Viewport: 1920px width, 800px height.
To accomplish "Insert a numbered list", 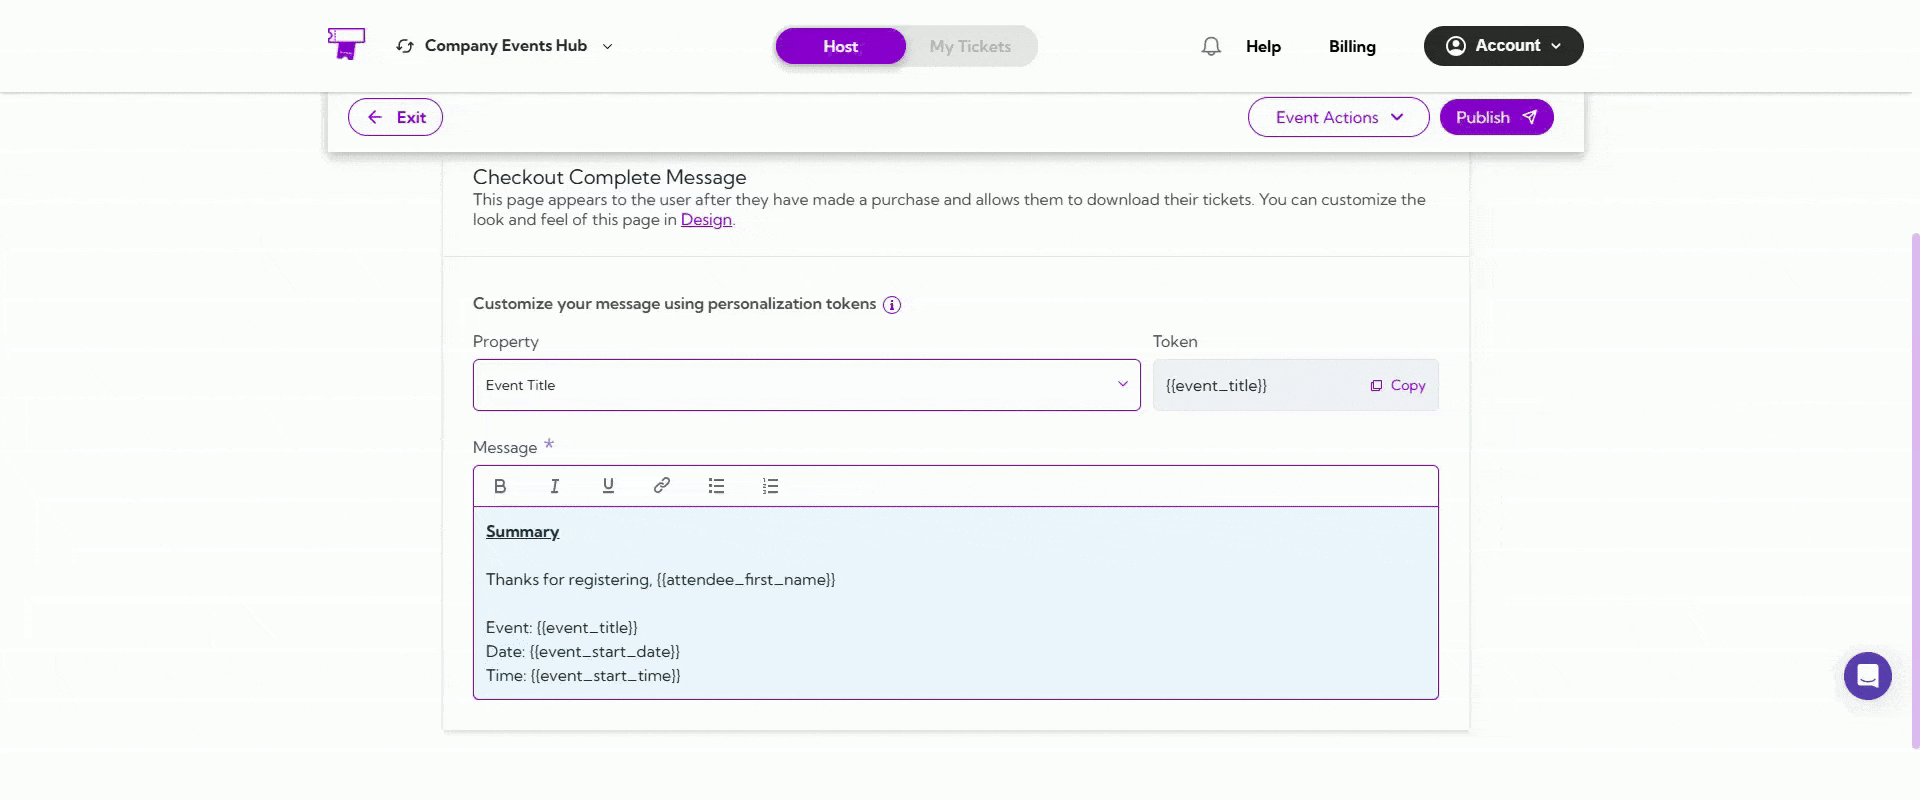I will (x=770, y=486).
